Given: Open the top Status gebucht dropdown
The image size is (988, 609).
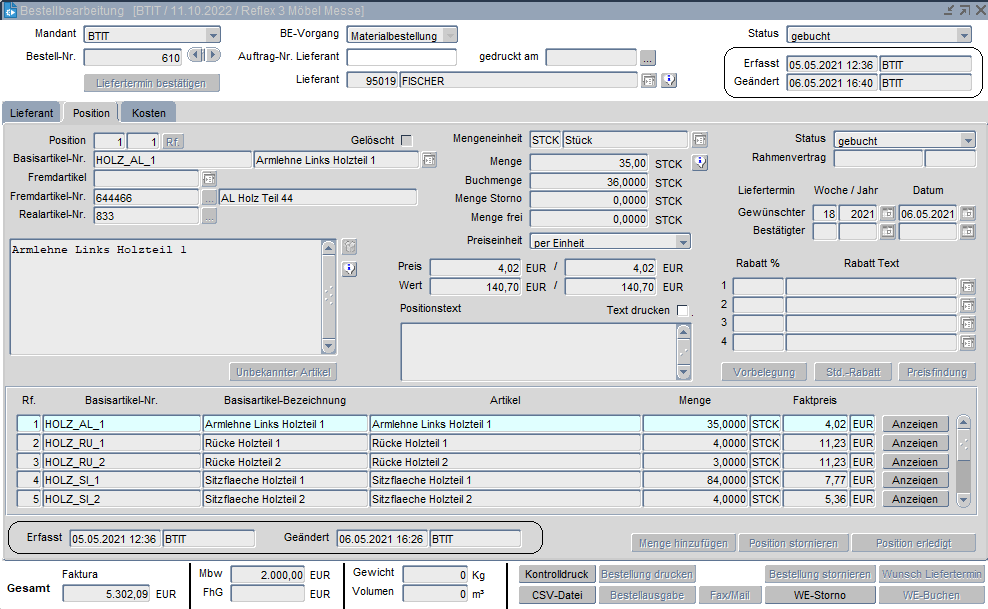Looking at the screenshot, I should click(x=963, y=35).
